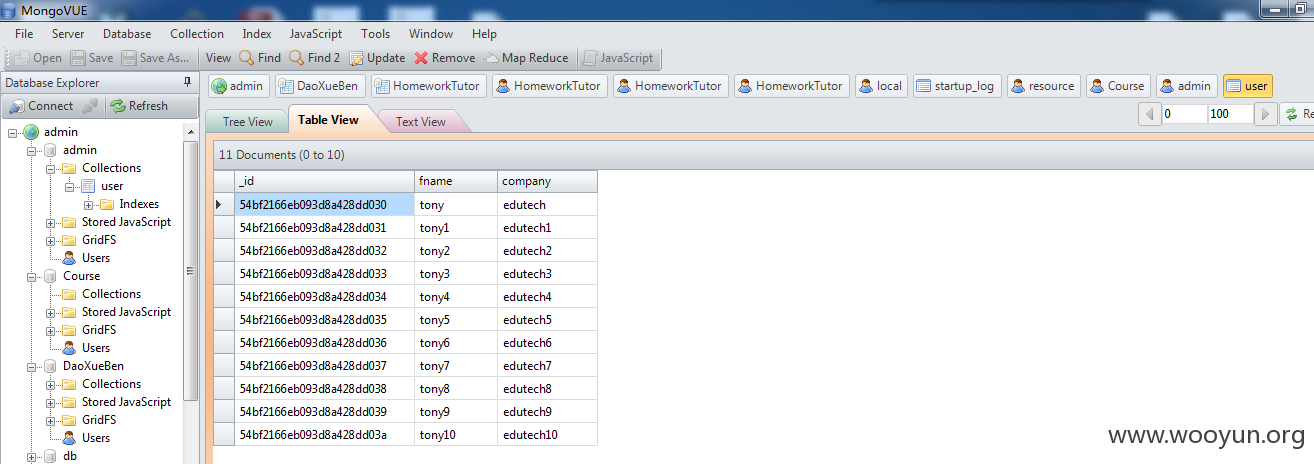This screenshot has width=1314, height=464.
Task: Collapse the admin server root node
Action: [13, 132]
